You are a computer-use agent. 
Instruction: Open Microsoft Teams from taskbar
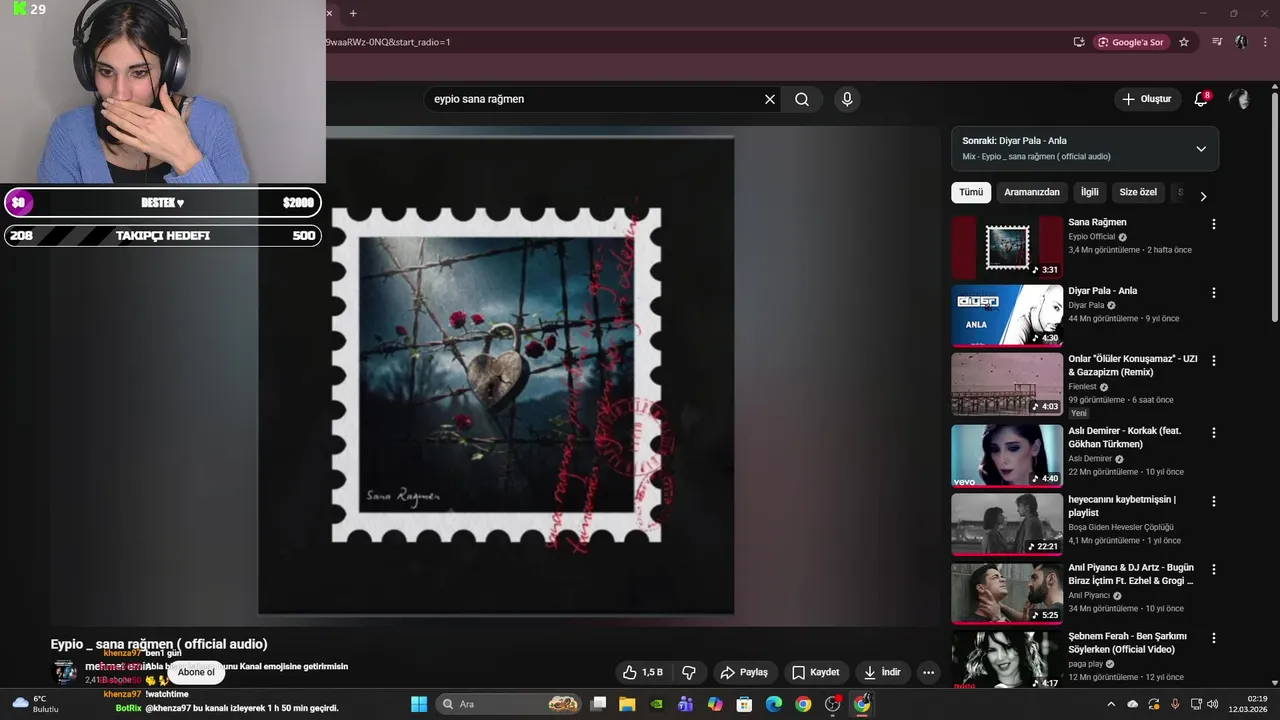pos(685,704)
